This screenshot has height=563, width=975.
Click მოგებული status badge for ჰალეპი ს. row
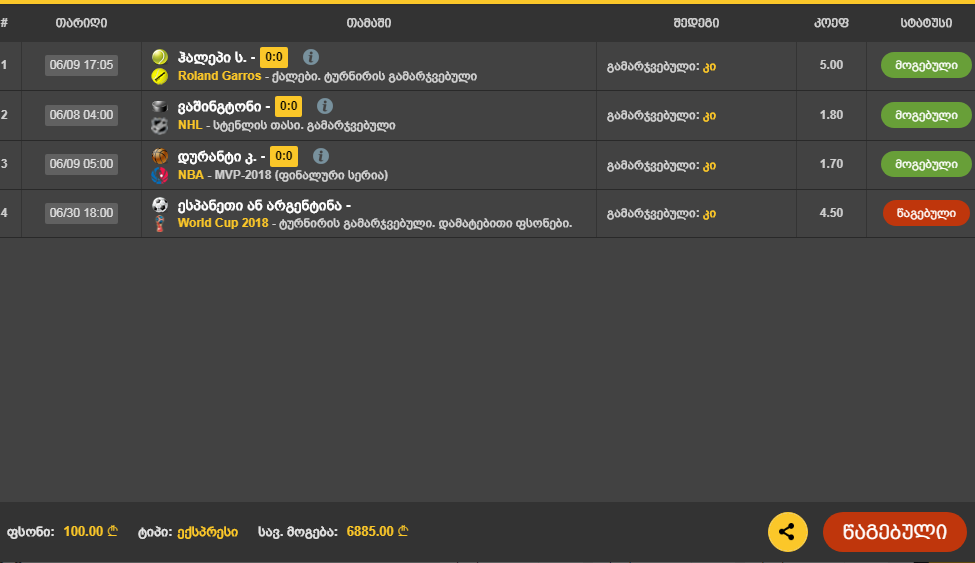[x=926, y=65]
